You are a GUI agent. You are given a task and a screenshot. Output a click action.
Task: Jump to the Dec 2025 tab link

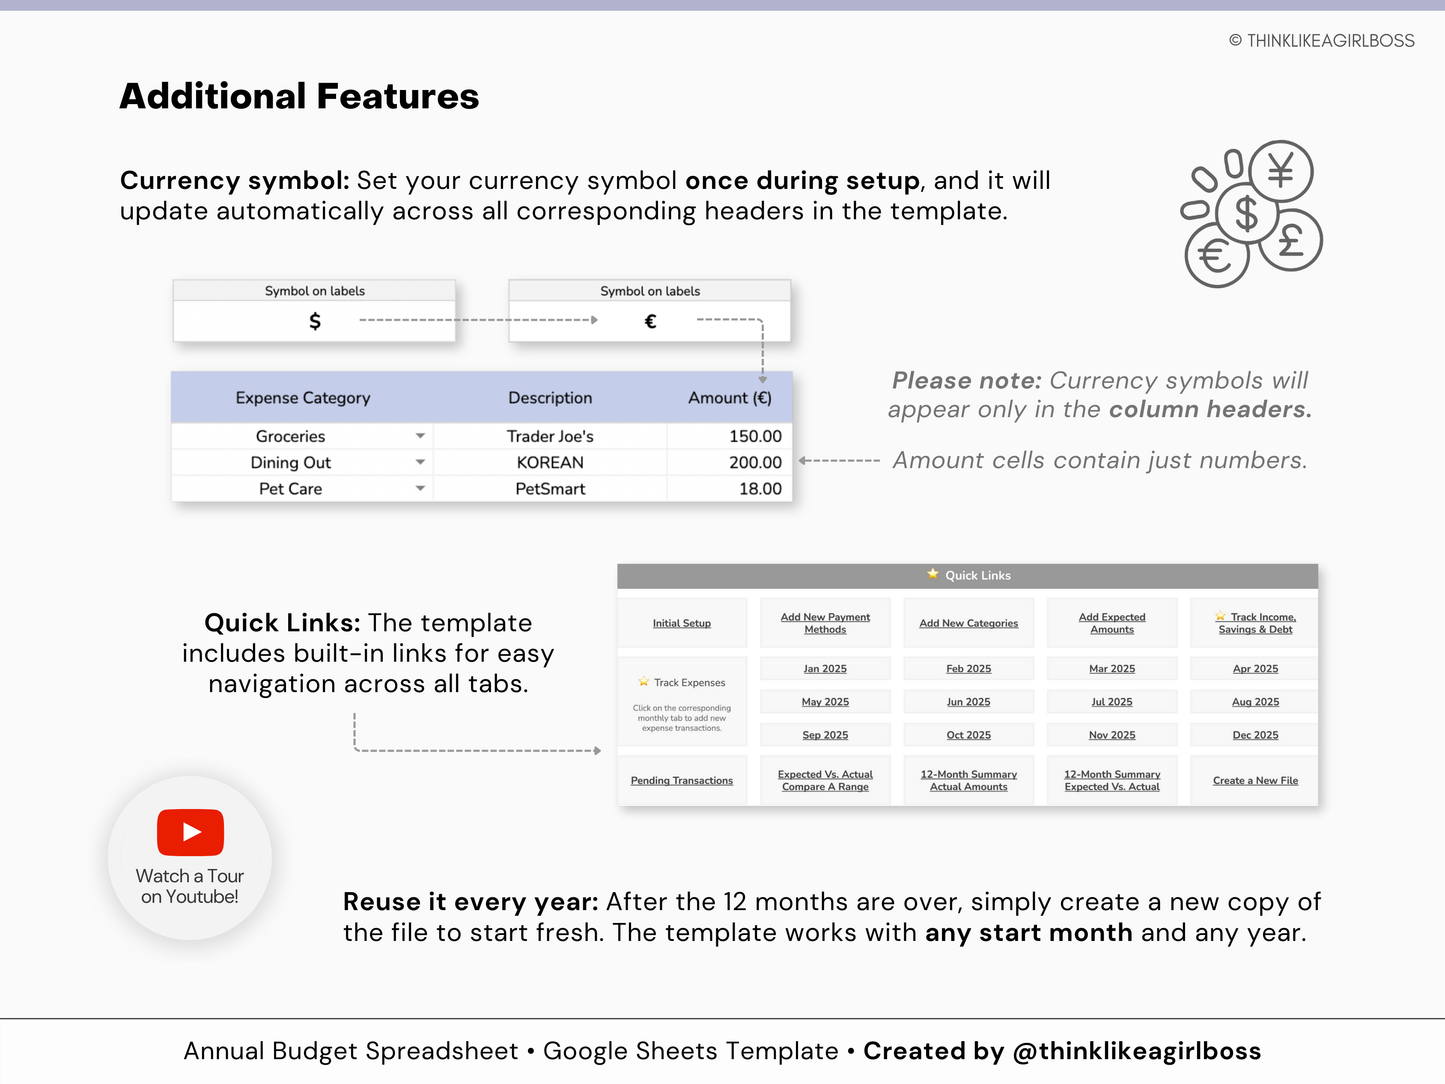tap(1255, 735)
